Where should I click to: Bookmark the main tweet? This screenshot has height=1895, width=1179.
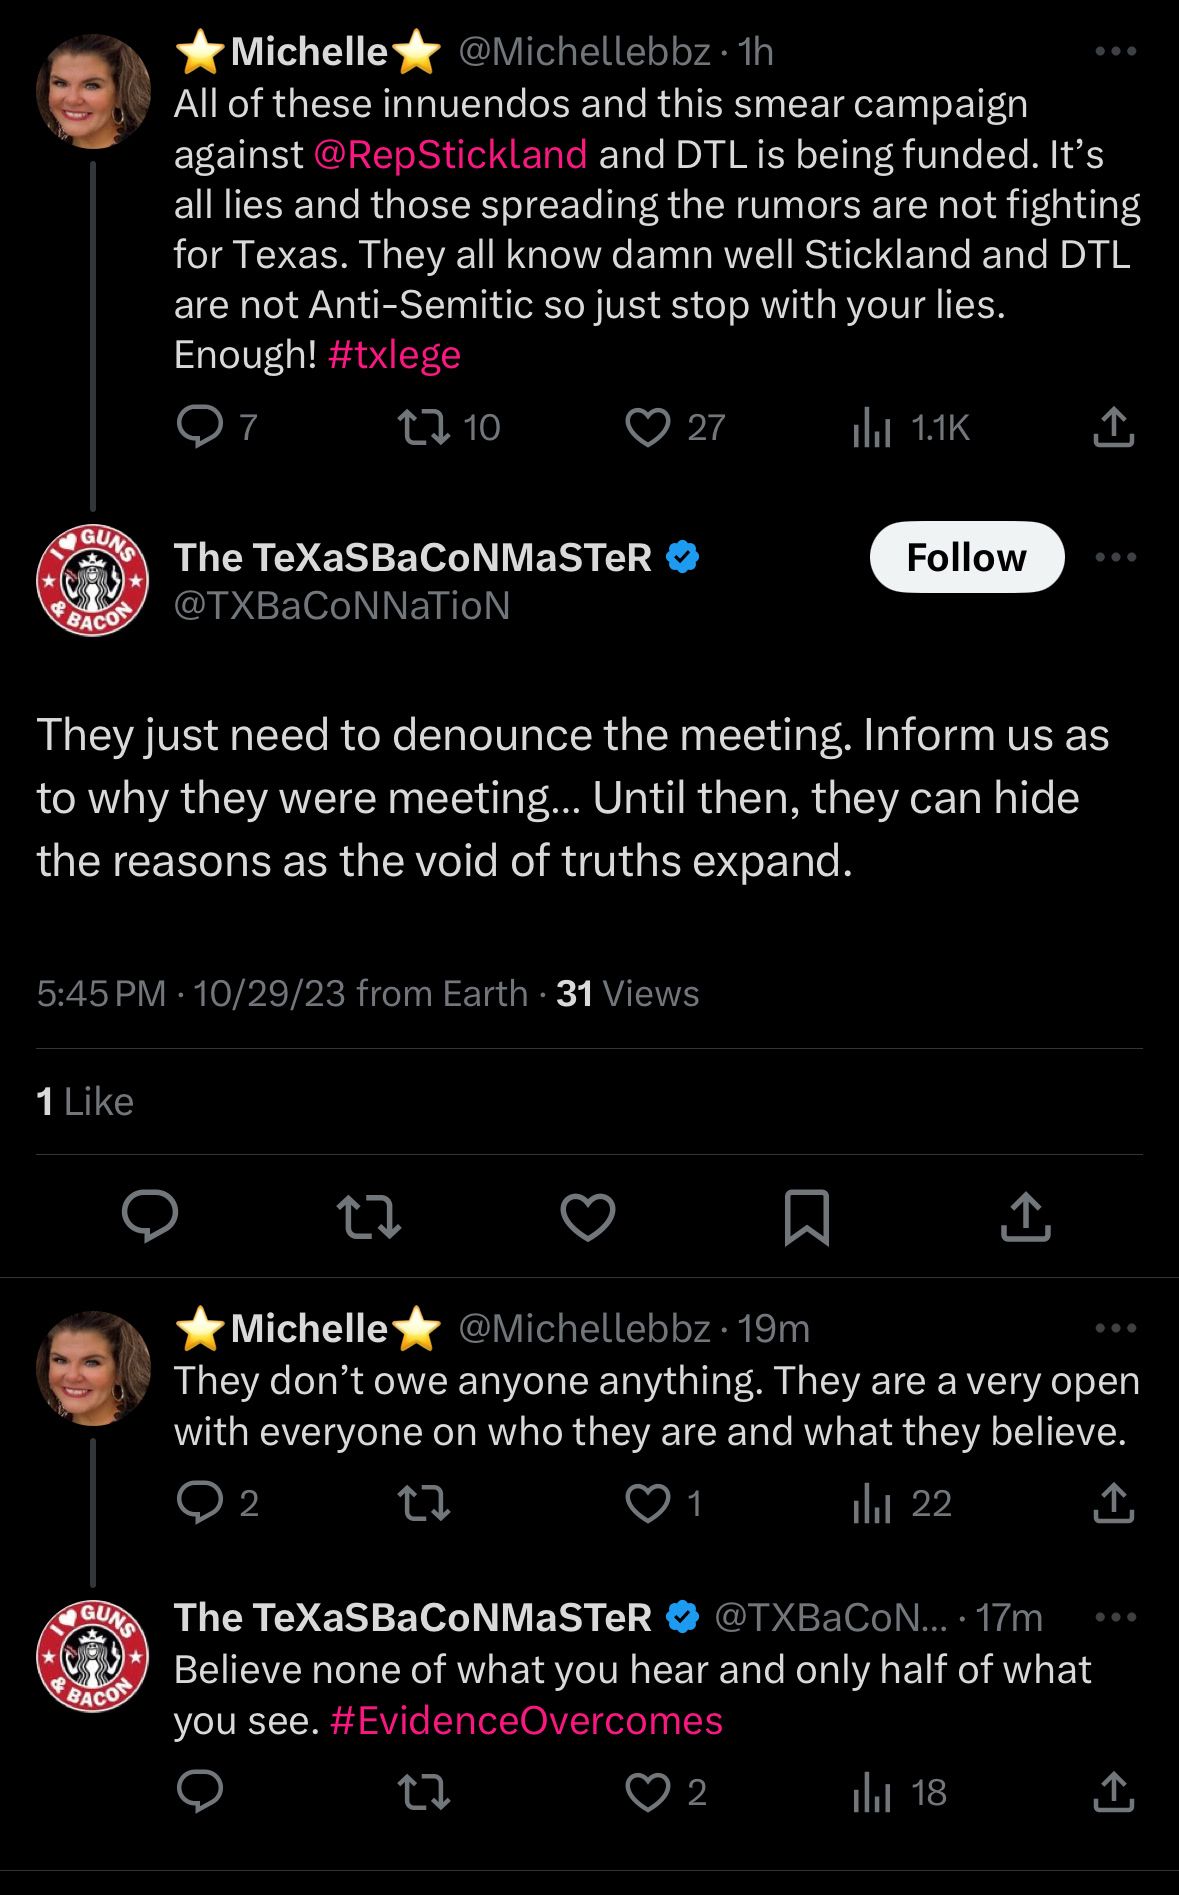[x=807, y=1216]
